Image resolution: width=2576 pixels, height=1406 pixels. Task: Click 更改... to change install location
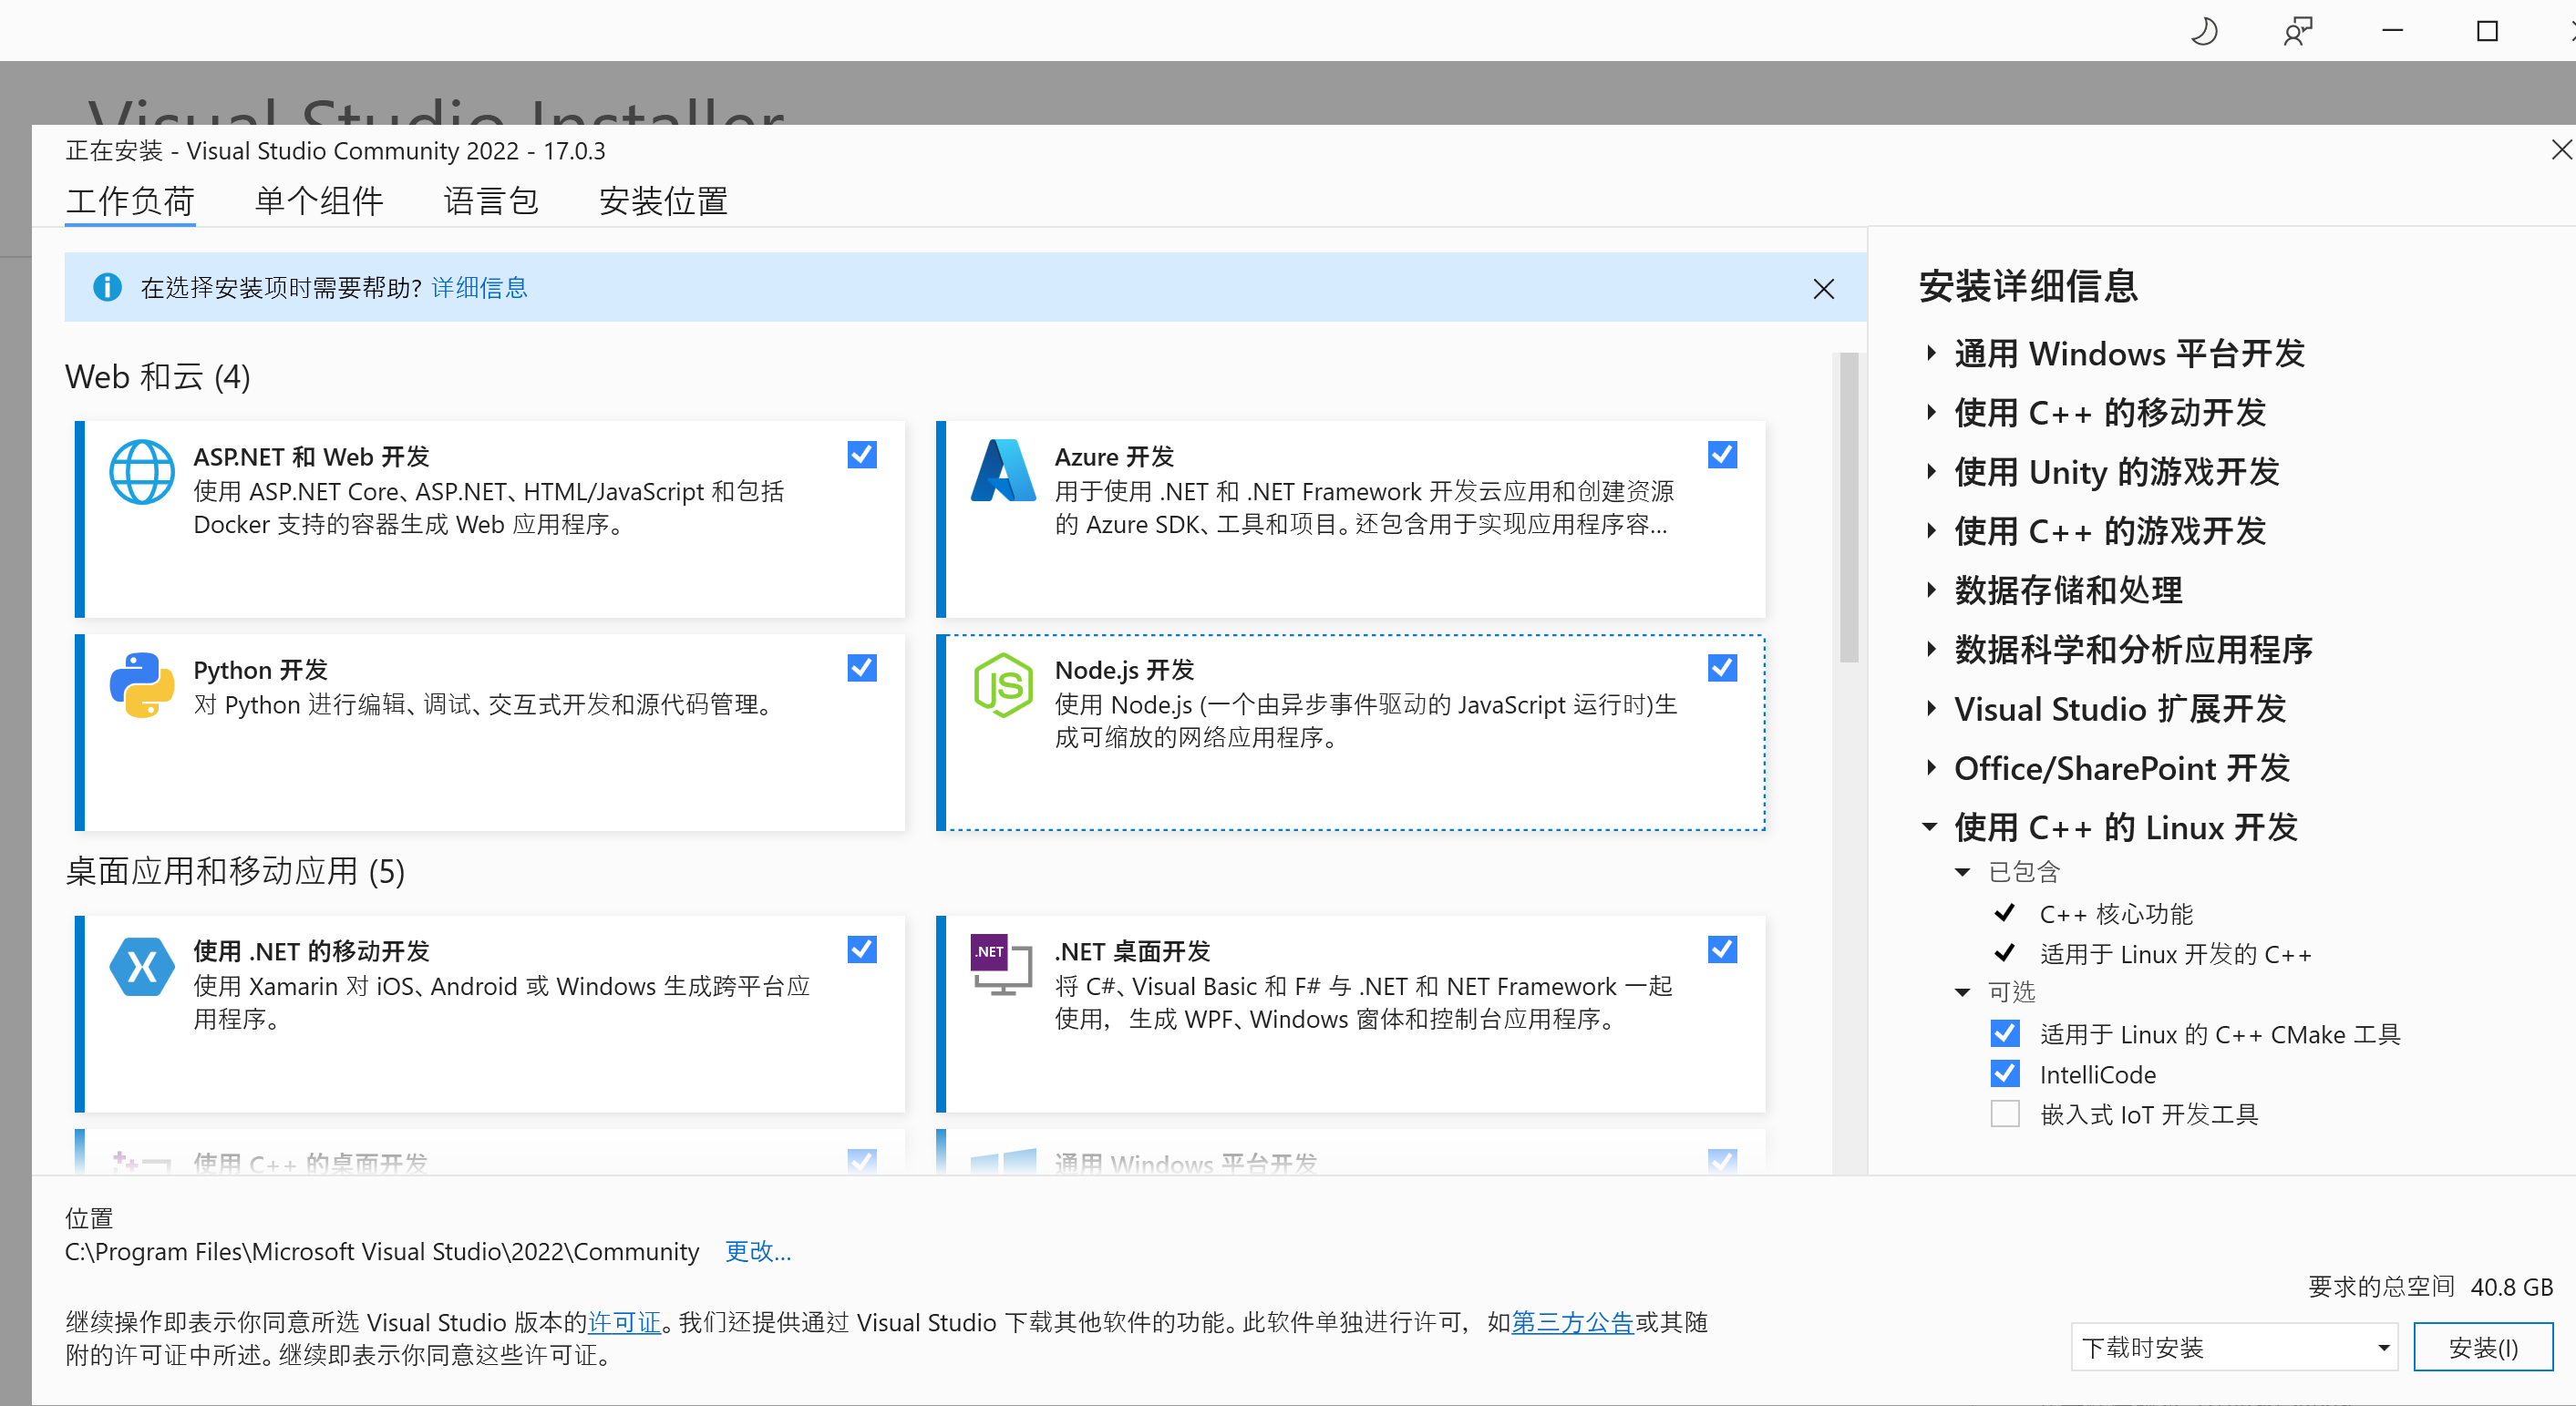(757, 1251)
